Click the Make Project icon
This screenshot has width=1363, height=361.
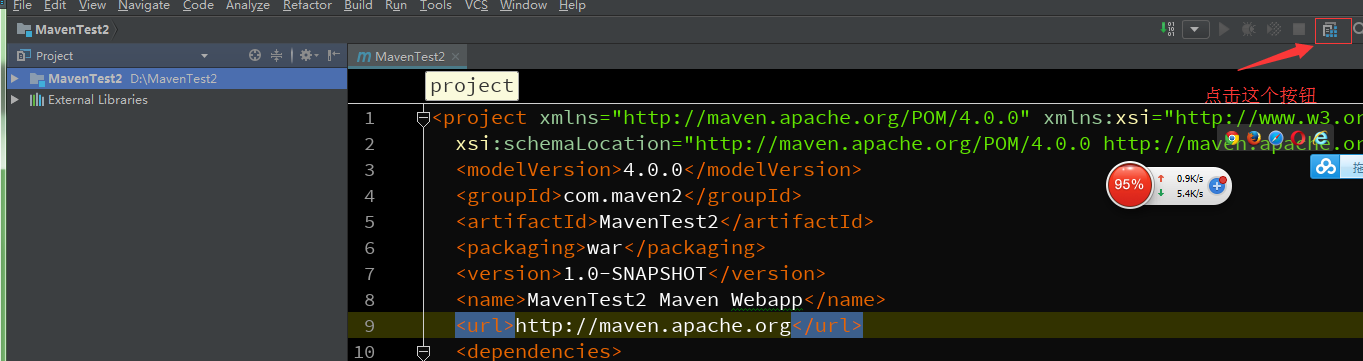tap(1167, 30)
